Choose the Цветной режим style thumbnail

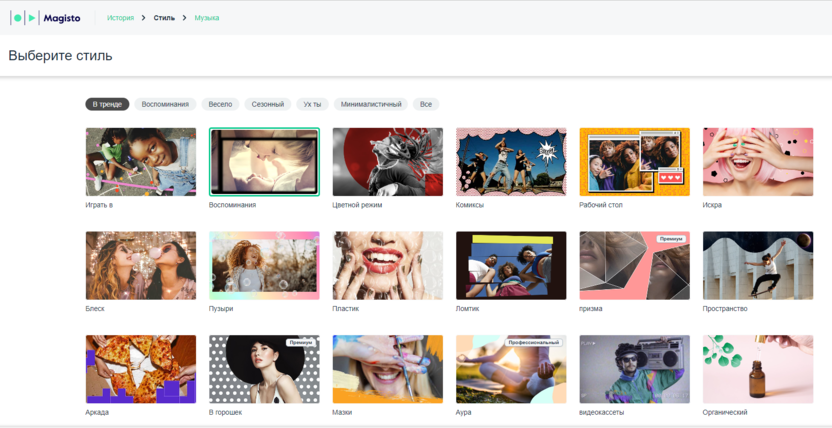(388, 162)
